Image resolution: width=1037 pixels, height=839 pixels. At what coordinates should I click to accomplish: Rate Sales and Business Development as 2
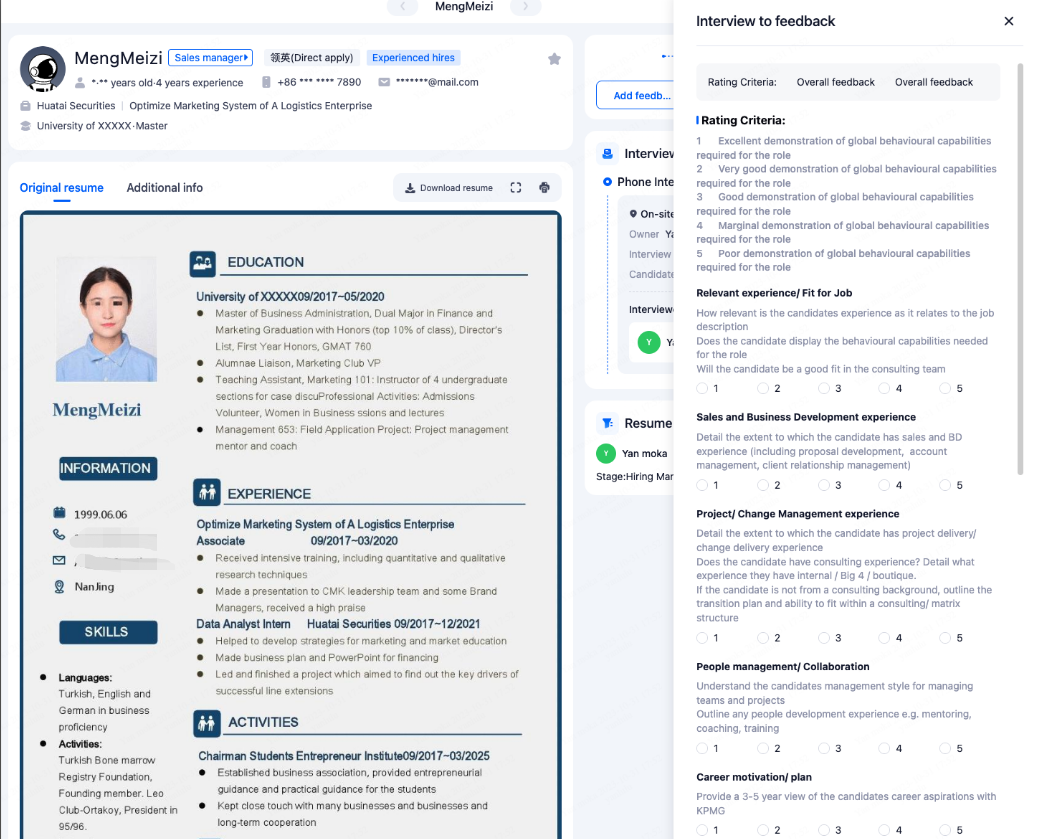tap(763, 485)
